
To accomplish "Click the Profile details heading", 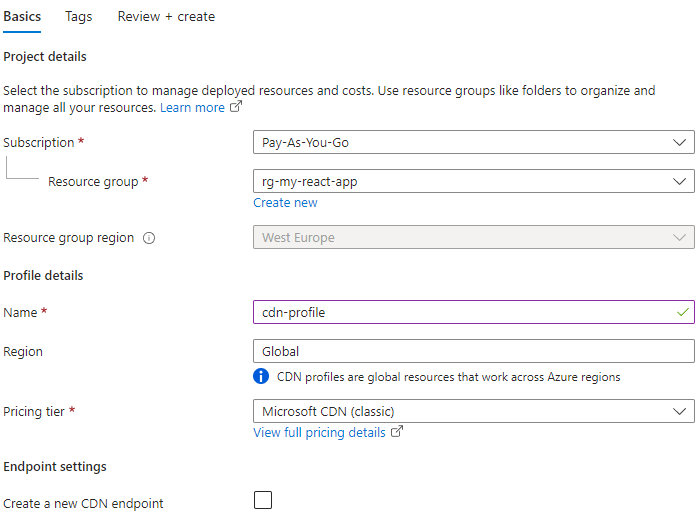I will 43,276.
